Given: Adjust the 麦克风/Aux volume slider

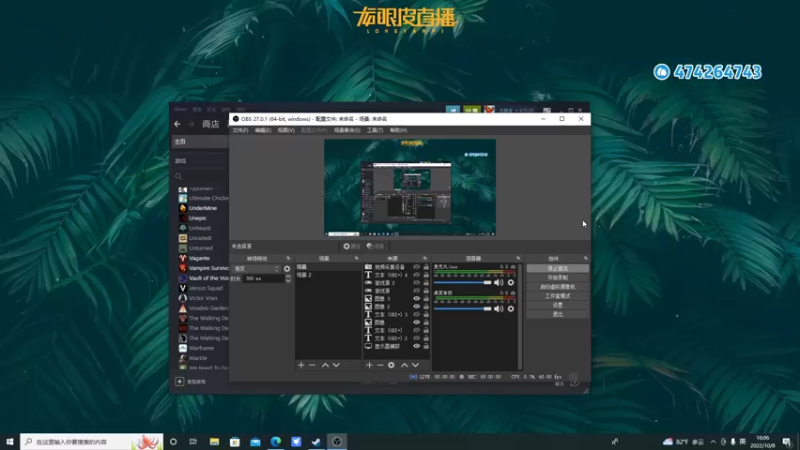Looking at the screenshot, I should pyautogui.click(x=462, y=283).
